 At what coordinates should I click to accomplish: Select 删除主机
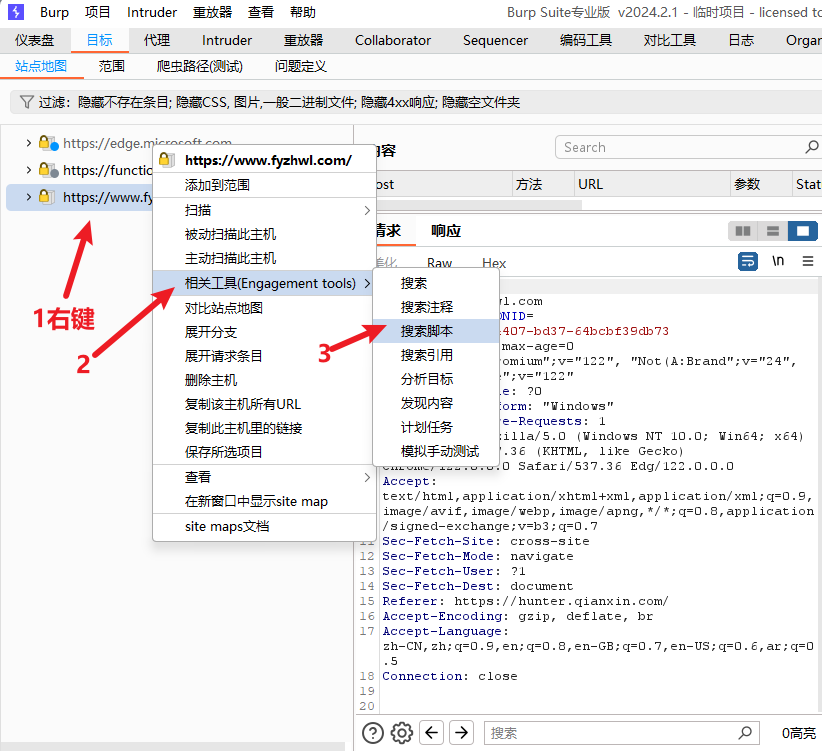pyautogui.click(x=264, y=380)
